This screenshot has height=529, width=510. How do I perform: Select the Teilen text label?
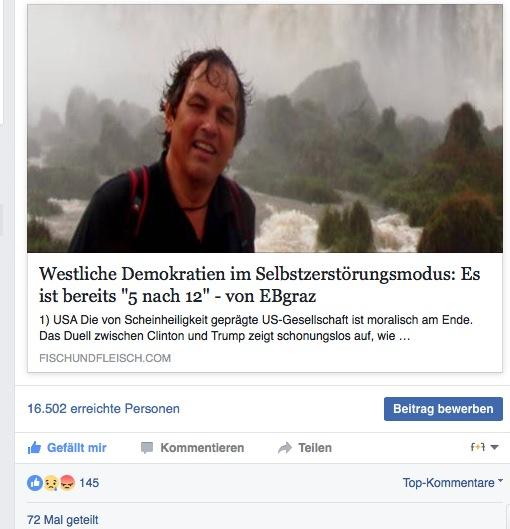315,448
